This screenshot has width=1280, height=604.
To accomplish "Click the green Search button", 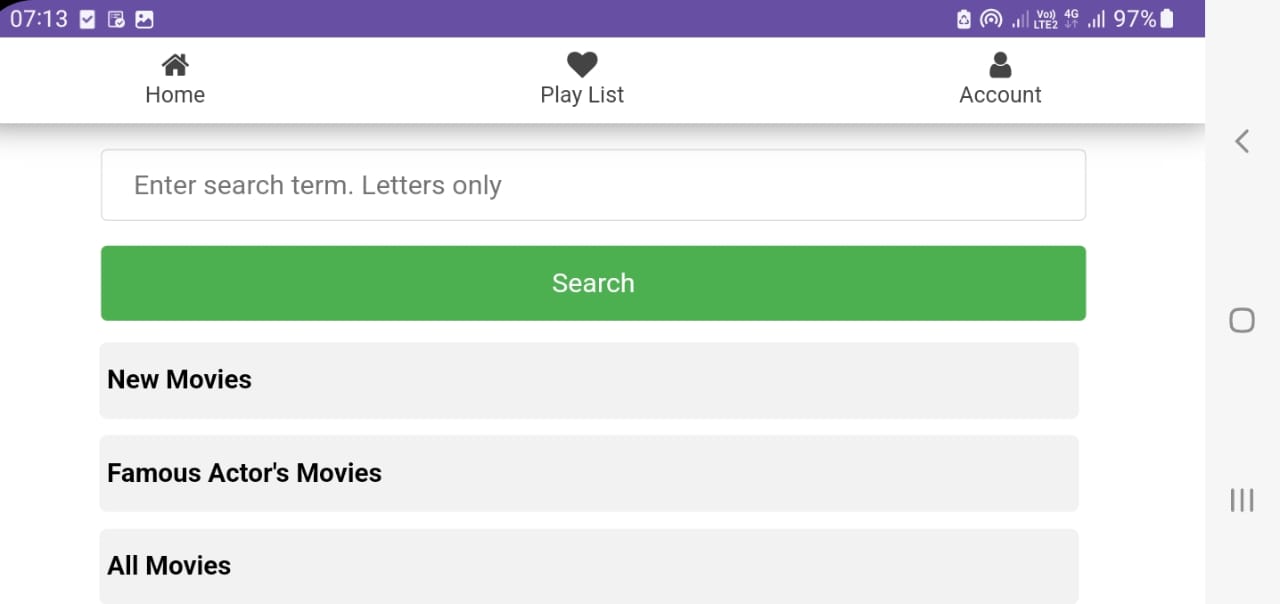I will point(593,283).
